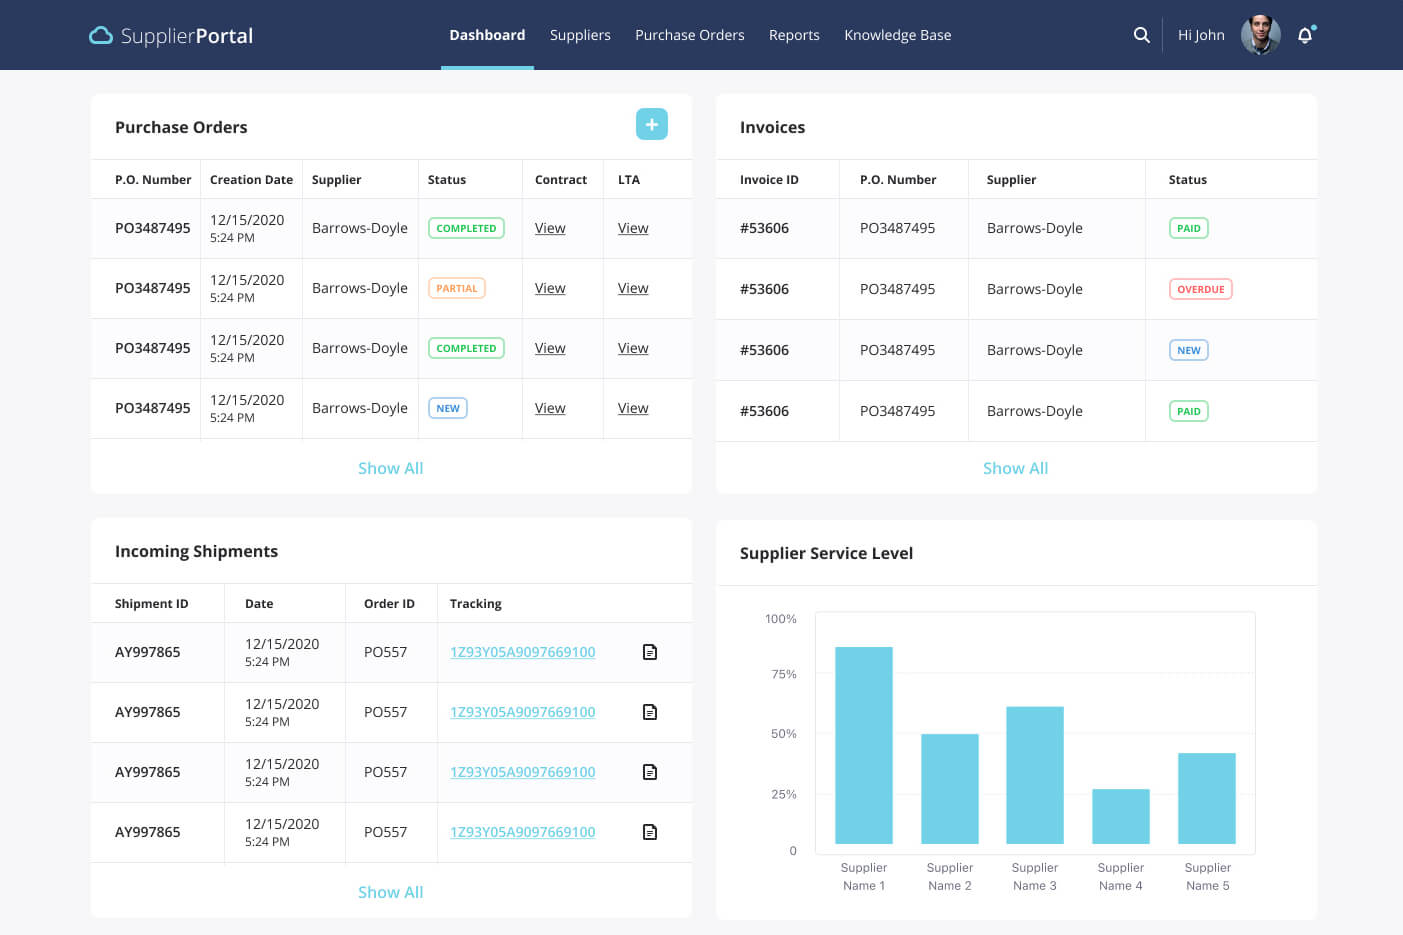The image size is (1403, 935).
Task: Click John's profile avatar picture
Action: [x=1260, y=35]
